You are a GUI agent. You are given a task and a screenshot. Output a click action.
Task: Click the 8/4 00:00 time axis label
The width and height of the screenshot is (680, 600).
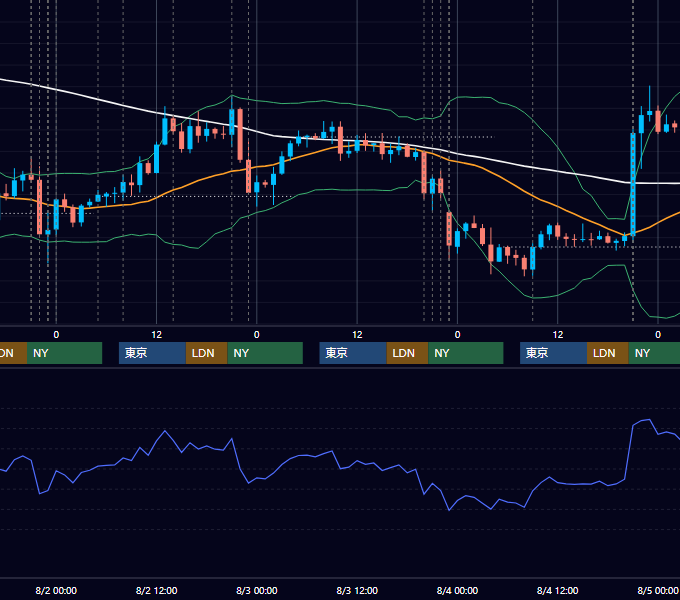tap(457, 590)
